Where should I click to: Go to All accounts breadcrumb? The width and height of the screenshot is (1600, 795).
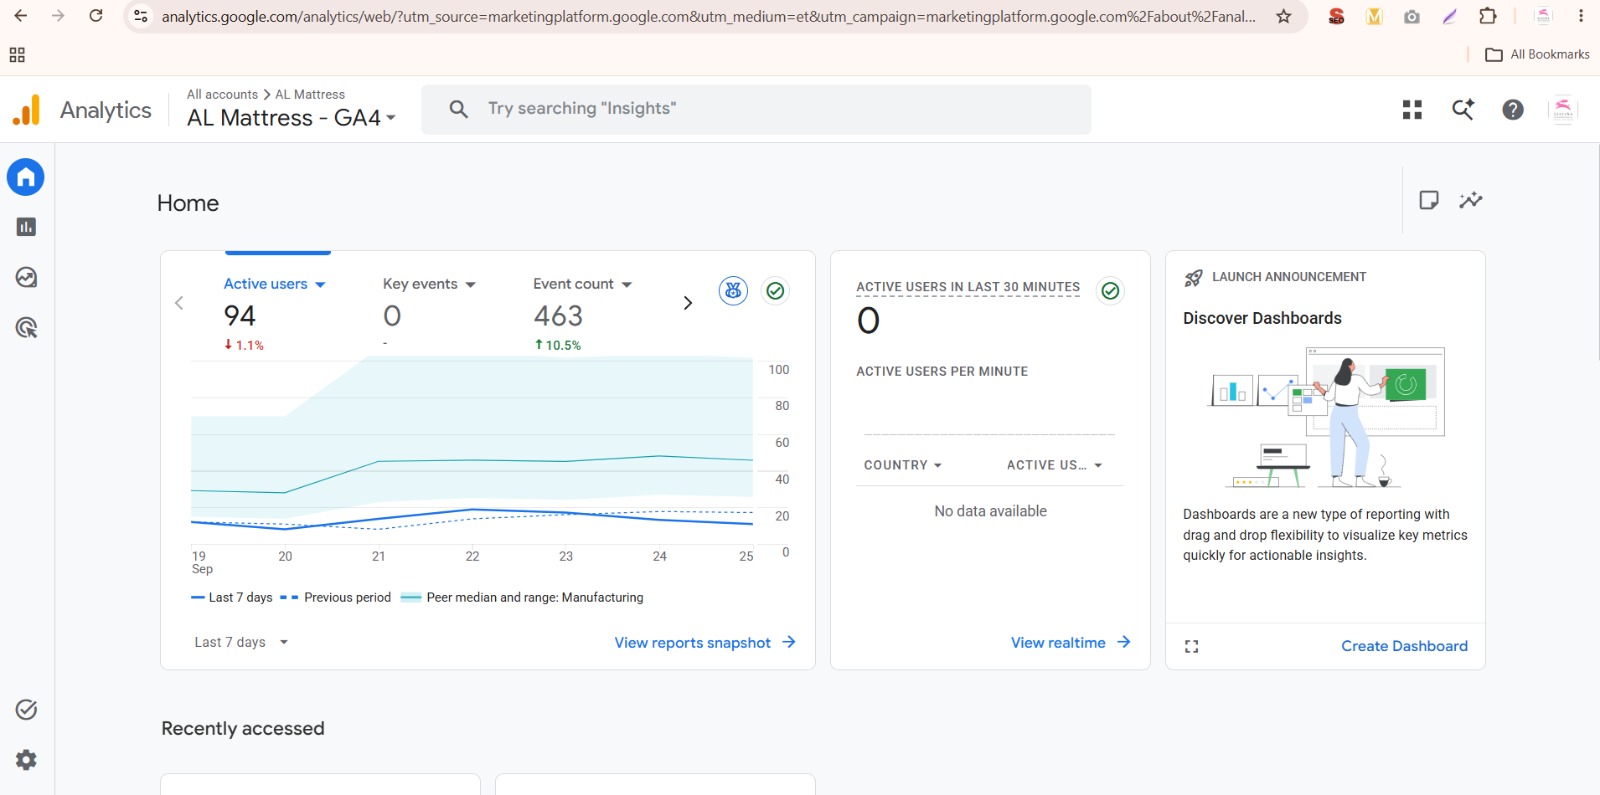[x=222, y=94]
